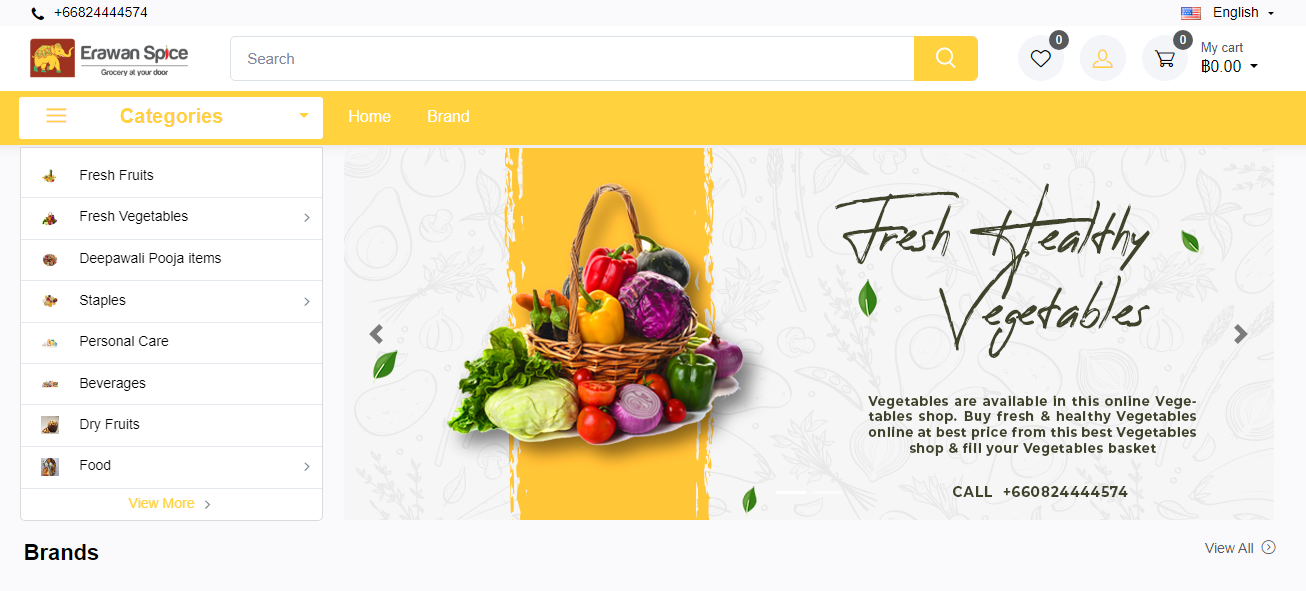Screen dimensions: 1306x591
Task: Click the Erawan Spice logo
Action: 109,58
